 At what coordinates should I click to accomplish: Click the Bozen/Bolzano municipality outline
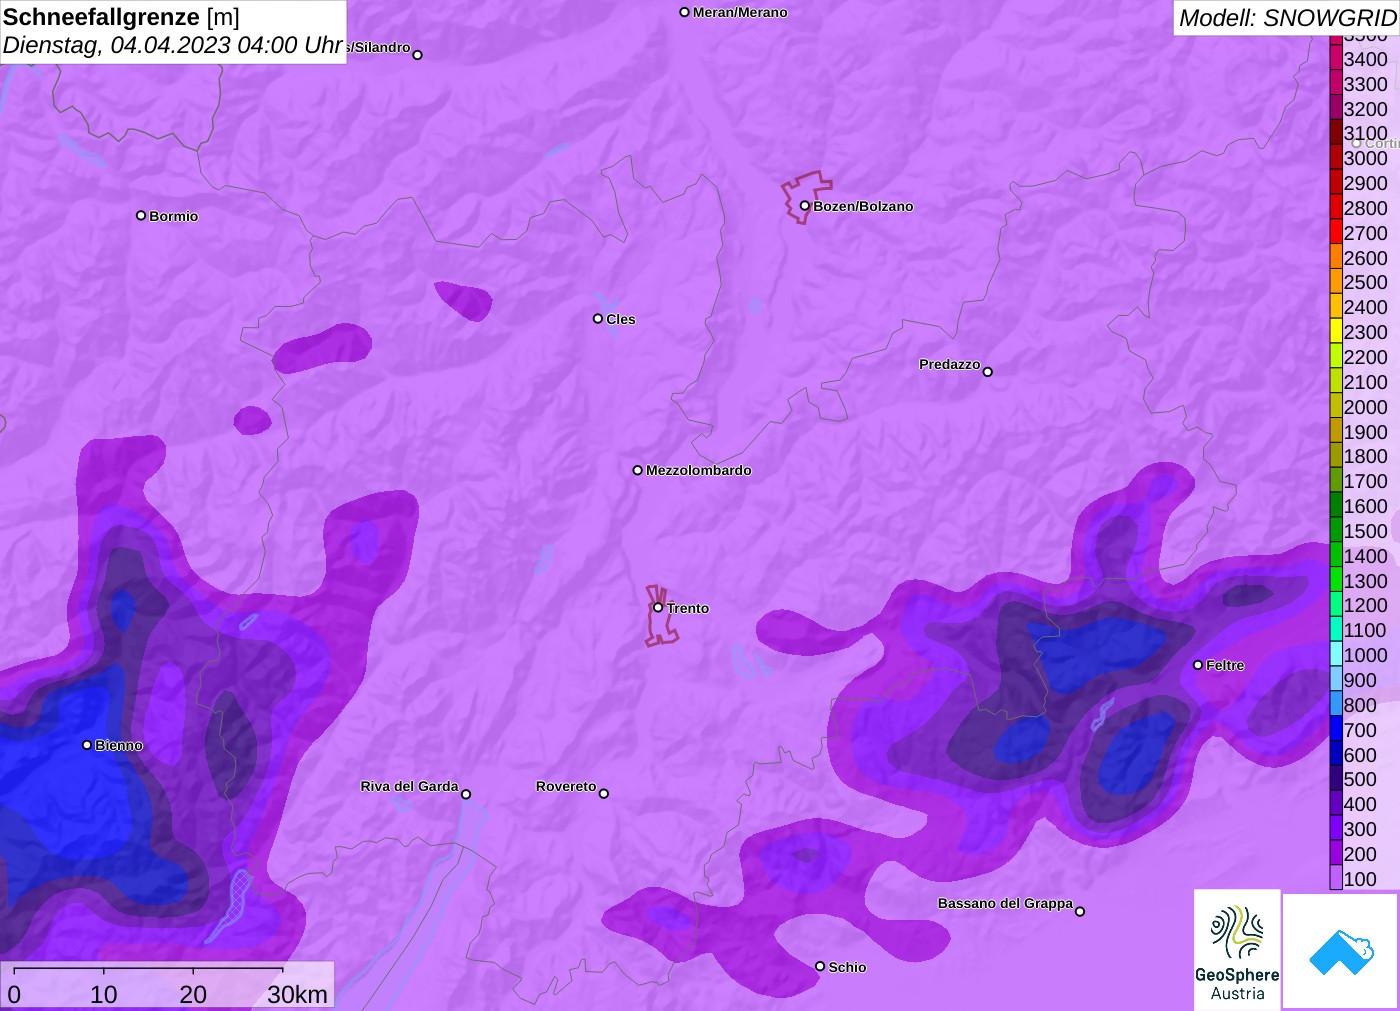806,196
